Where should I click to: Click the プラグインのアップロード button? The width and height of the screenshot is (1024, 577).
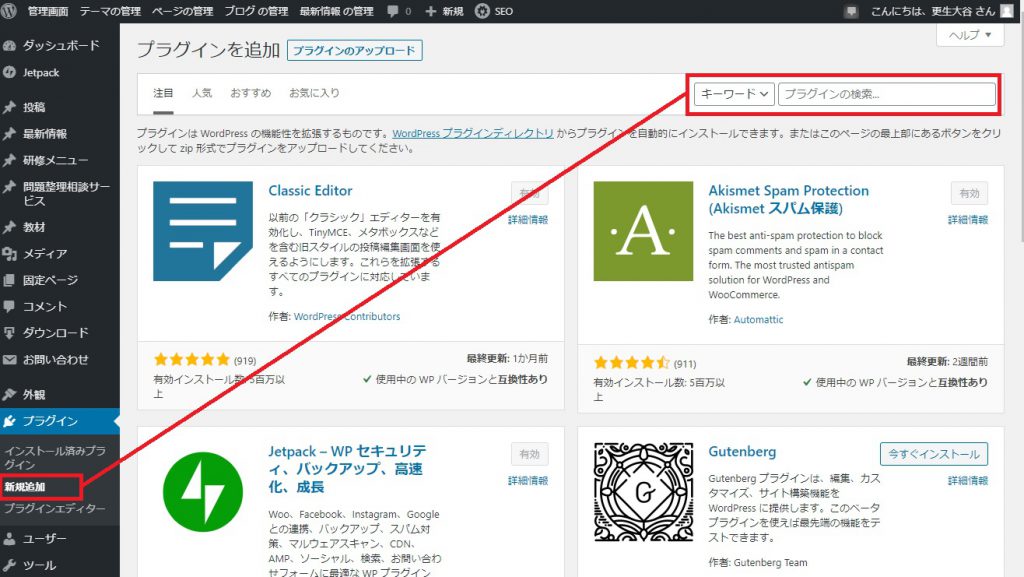(355, 50)
